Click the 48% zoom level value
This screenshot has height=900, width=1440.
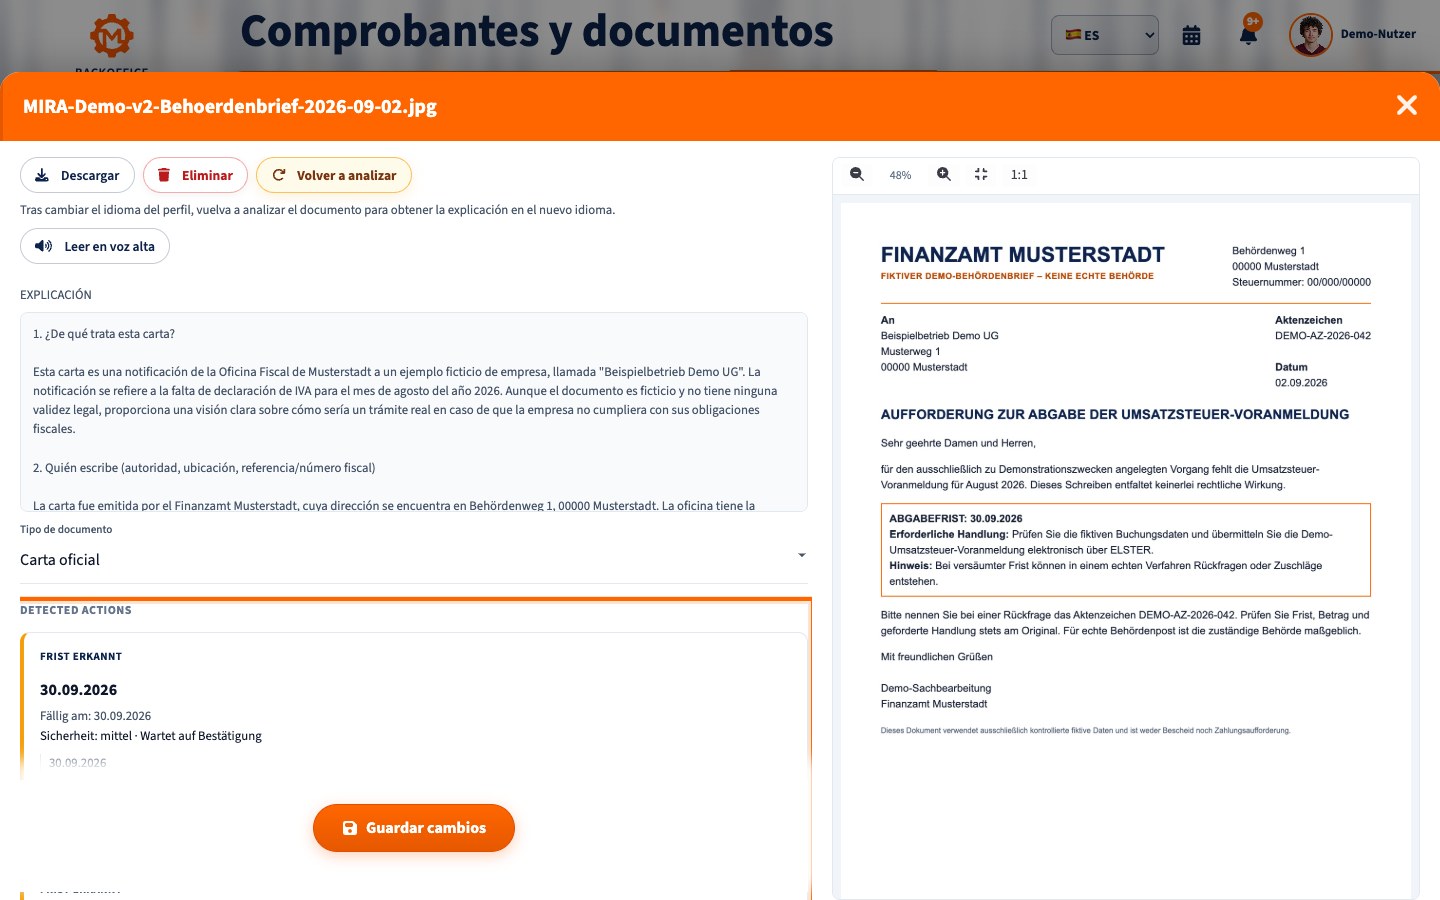point(900,175)
